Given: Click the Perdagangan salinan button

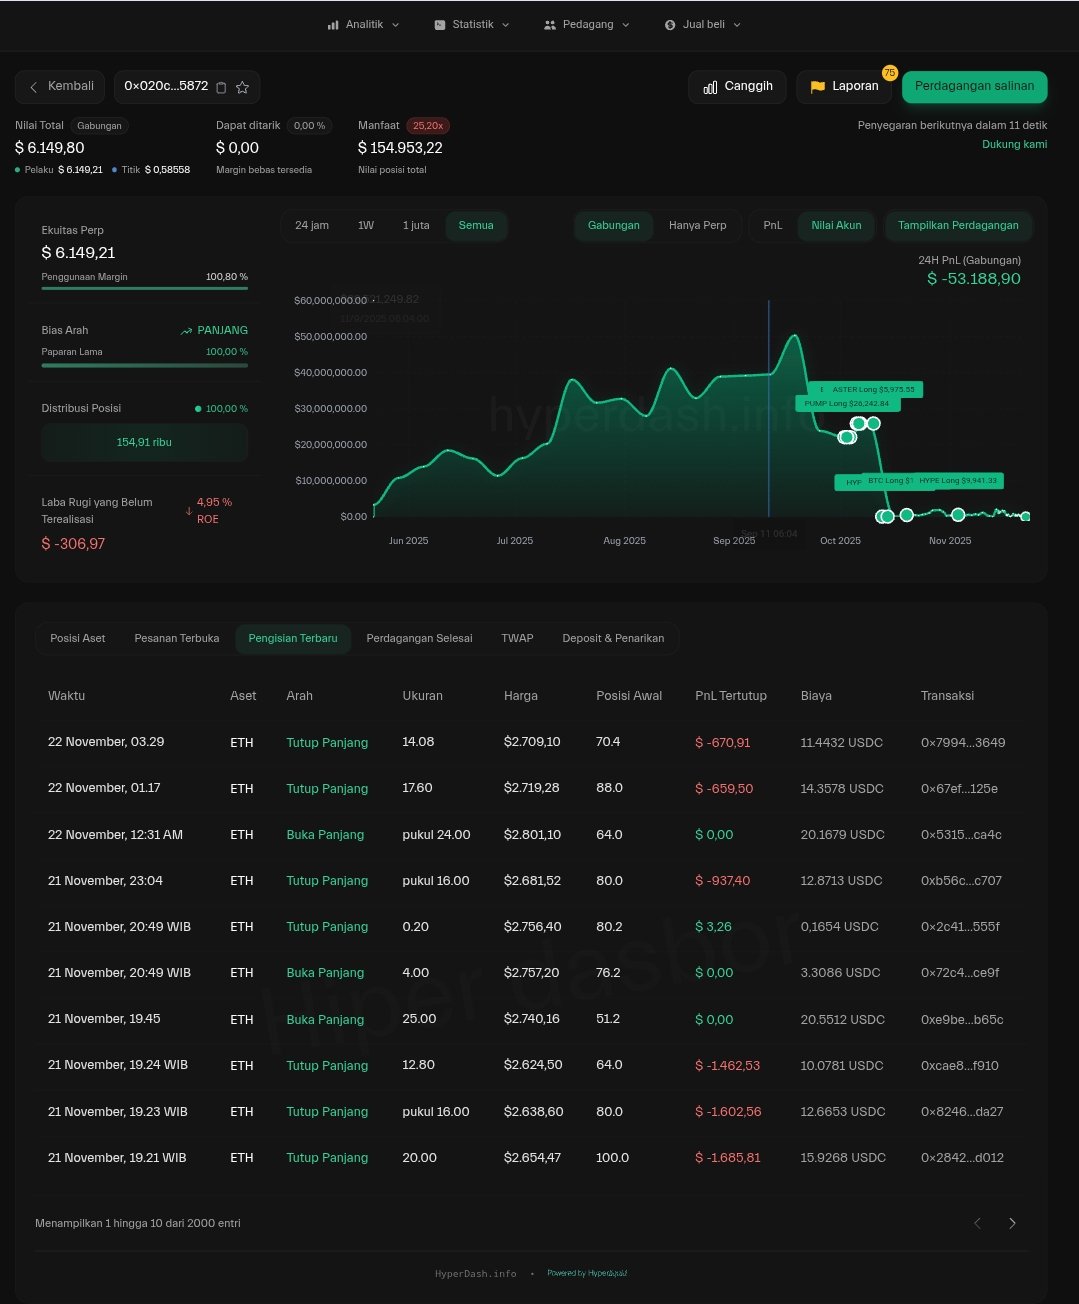Looking at the screenshot, I should (x=974, y=87).
